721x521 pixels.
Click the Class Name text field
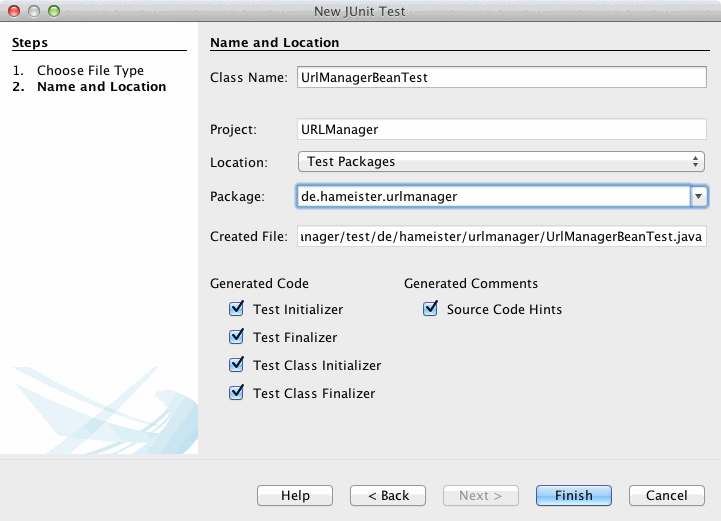(501, 78)
